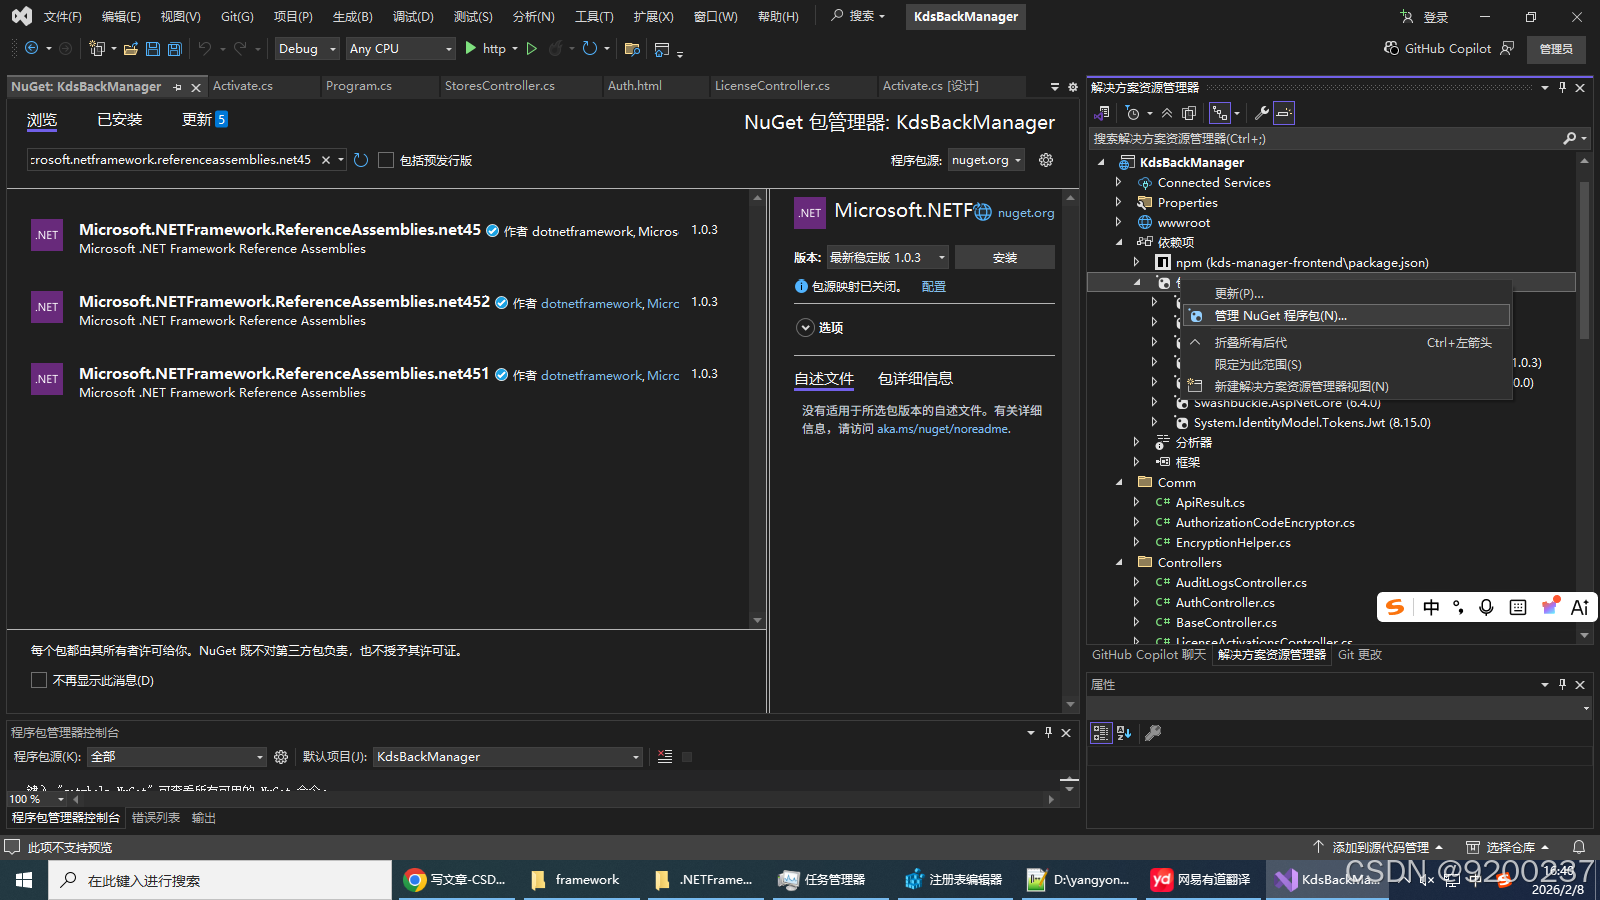Image resolution: width=1600 pixels, height=900 pixels.
Task: Open the Debug configuration dropdown
Action: pos(307,48)
